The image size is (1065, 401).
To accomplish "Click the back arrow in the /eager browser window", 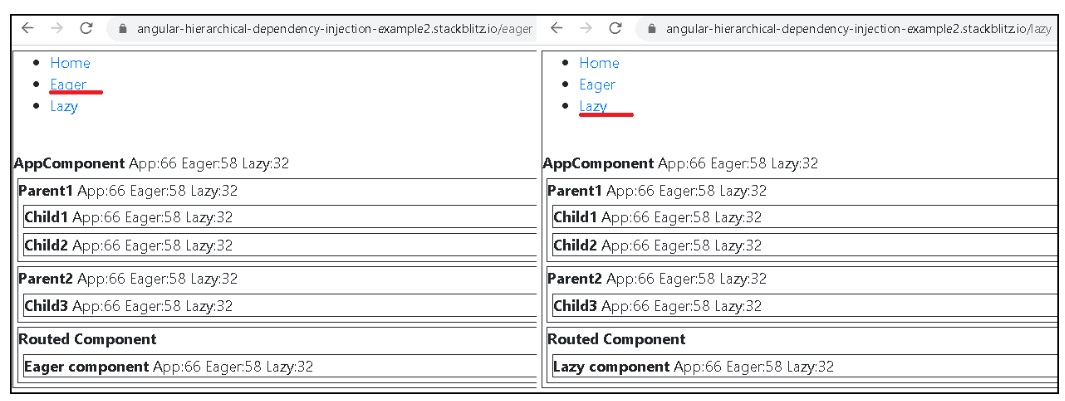I will tap(24, 30).
